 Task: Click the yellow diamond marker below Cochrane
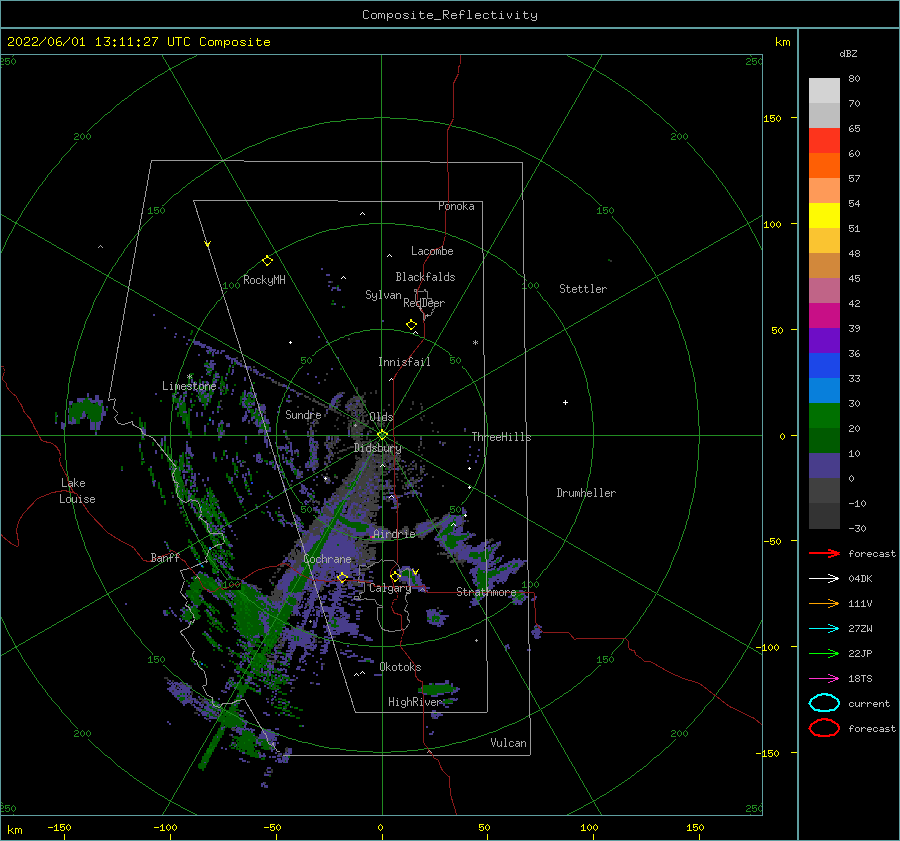pyautogui.click(x=343, y=578)
